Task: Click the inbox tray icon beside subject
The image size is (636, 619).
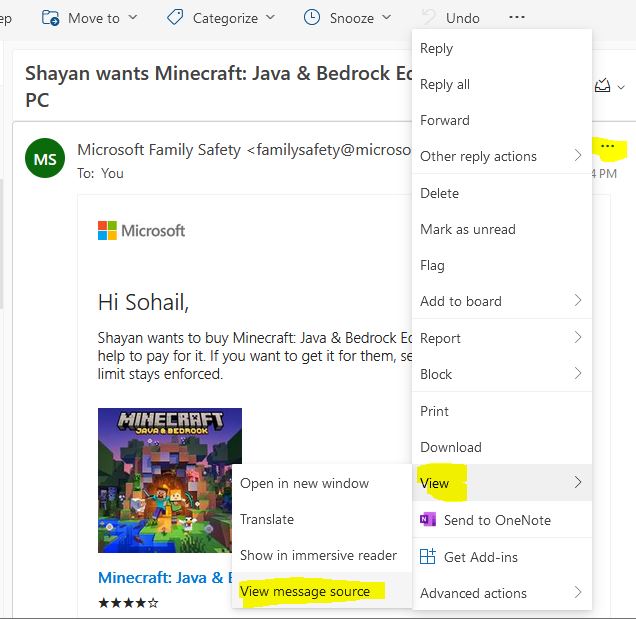Action: (x=602, y=86)
